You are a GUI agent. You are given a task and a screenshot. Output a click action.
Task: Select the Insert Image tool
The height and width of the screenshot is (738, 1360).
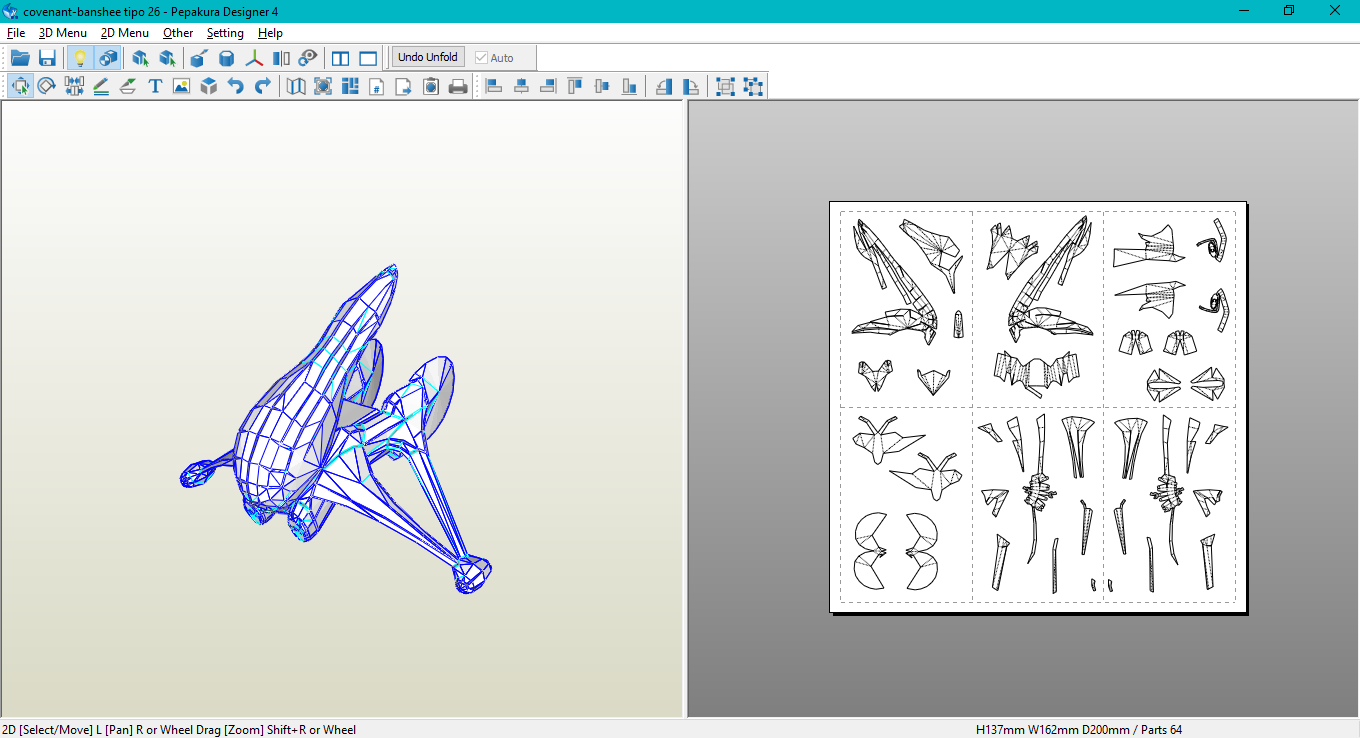click(181, 86)
